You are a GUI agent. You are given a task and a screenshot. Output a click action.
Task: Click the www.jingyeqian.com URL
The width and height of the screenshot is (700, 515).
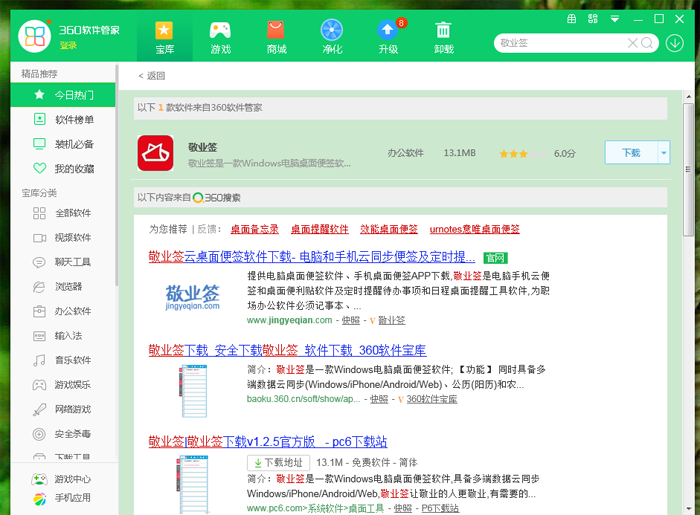[289, 320]
